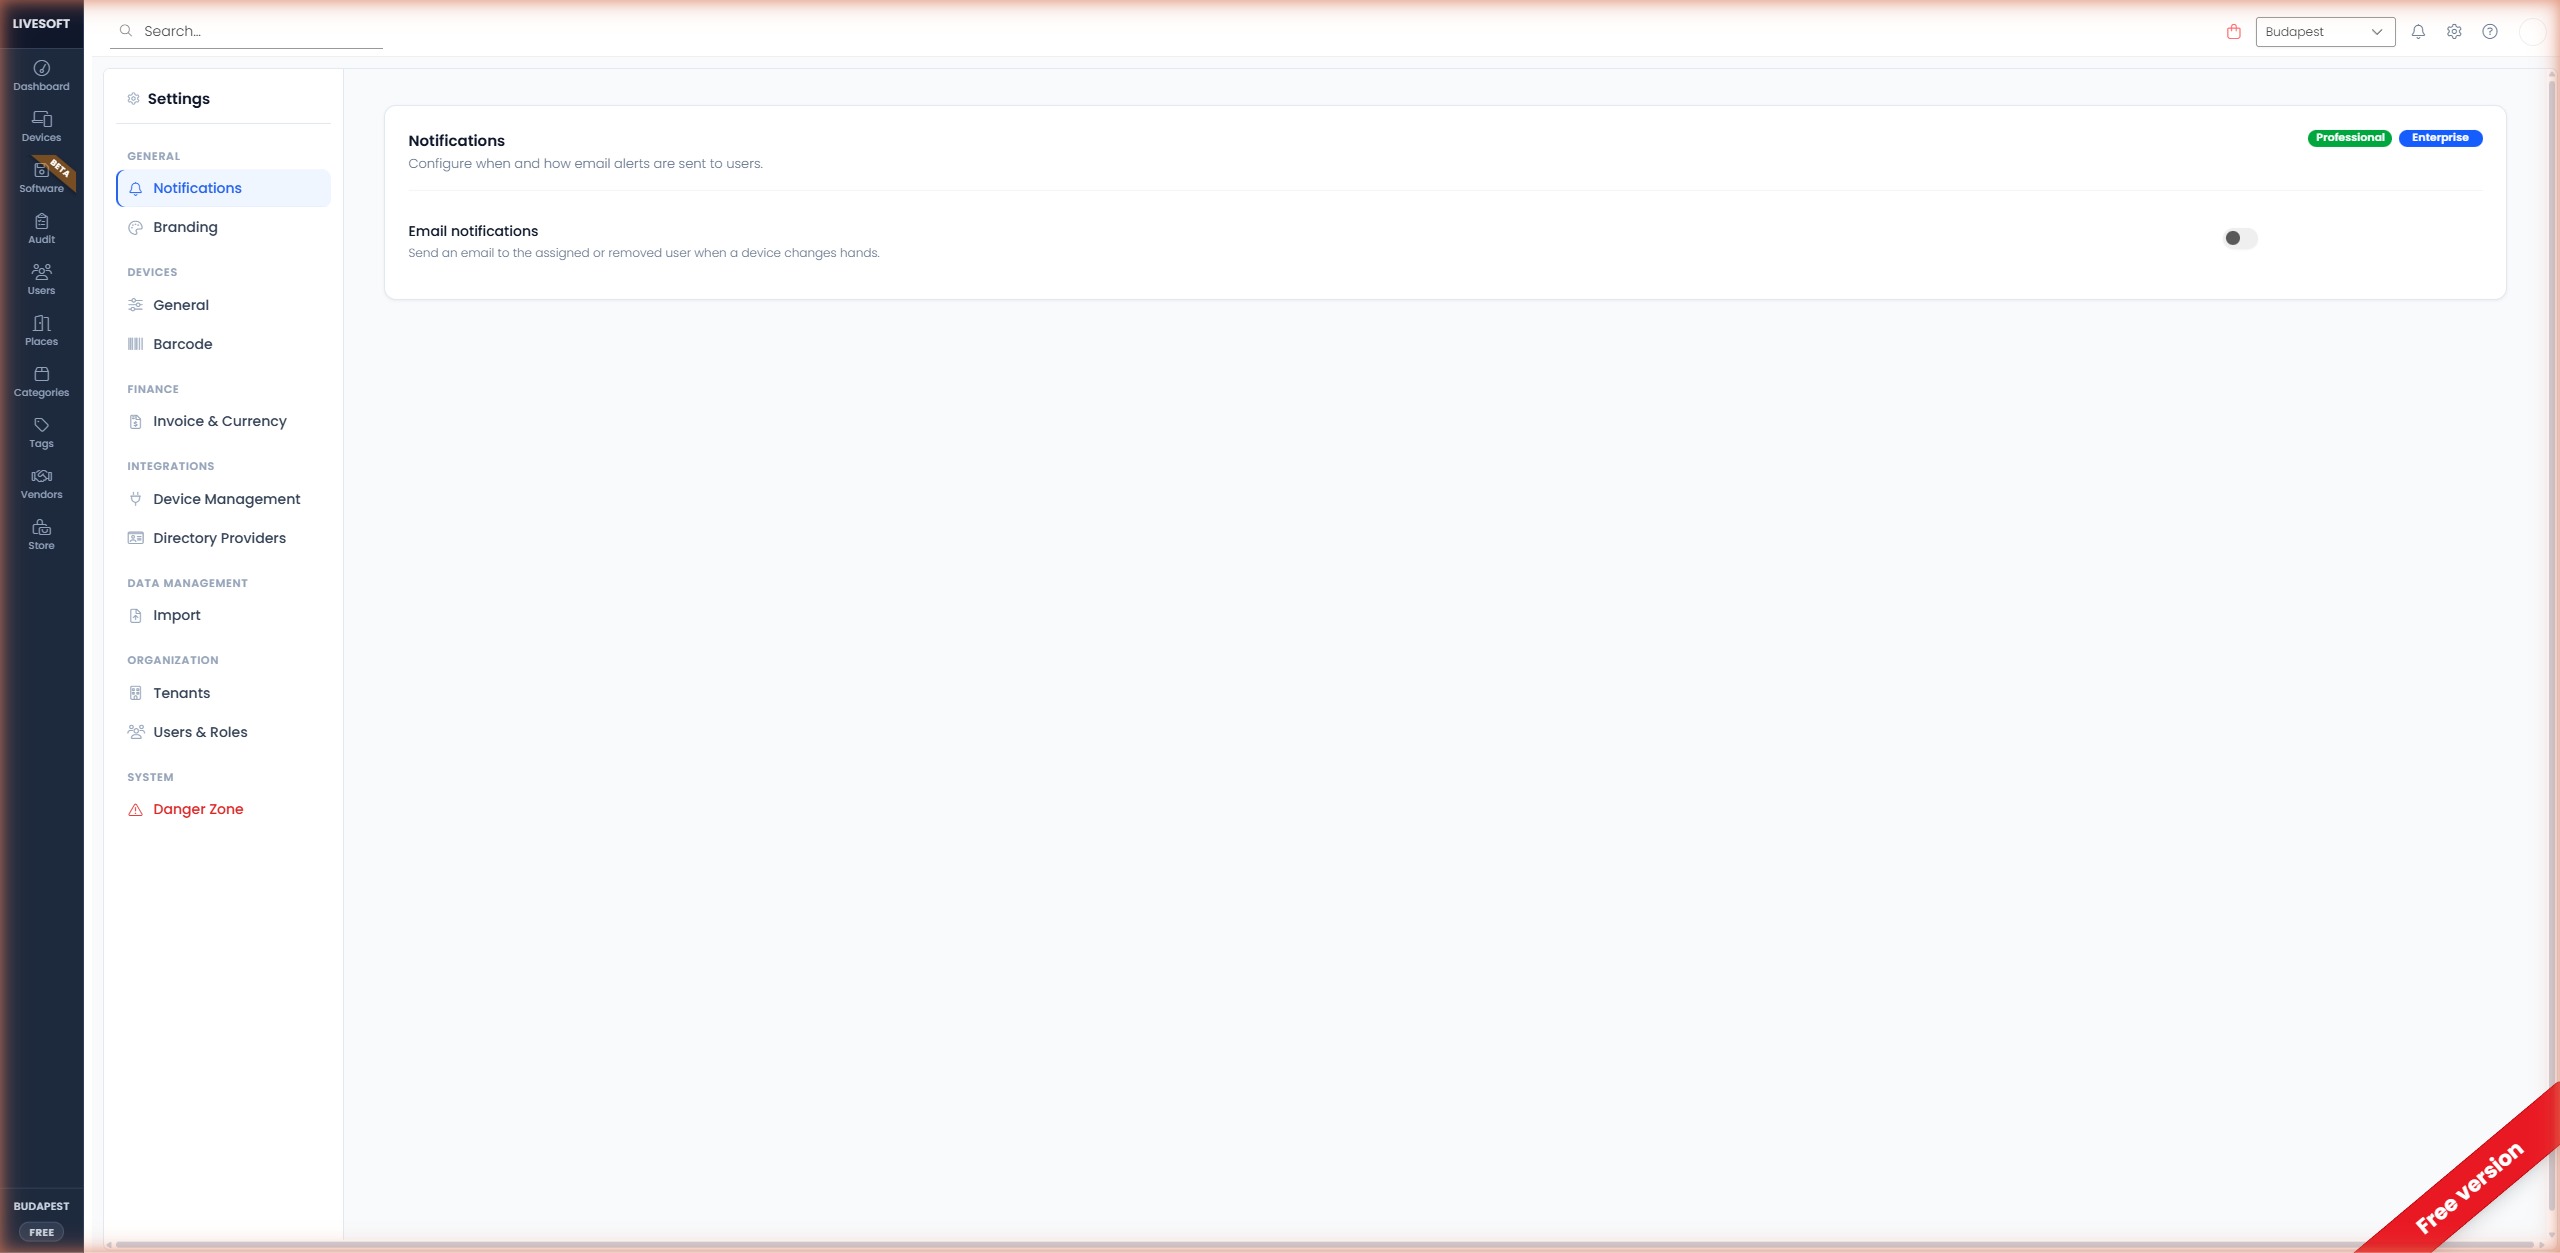View the Audit section in the sidebar
The image size is (2560, 1253).
pos(41,228)
